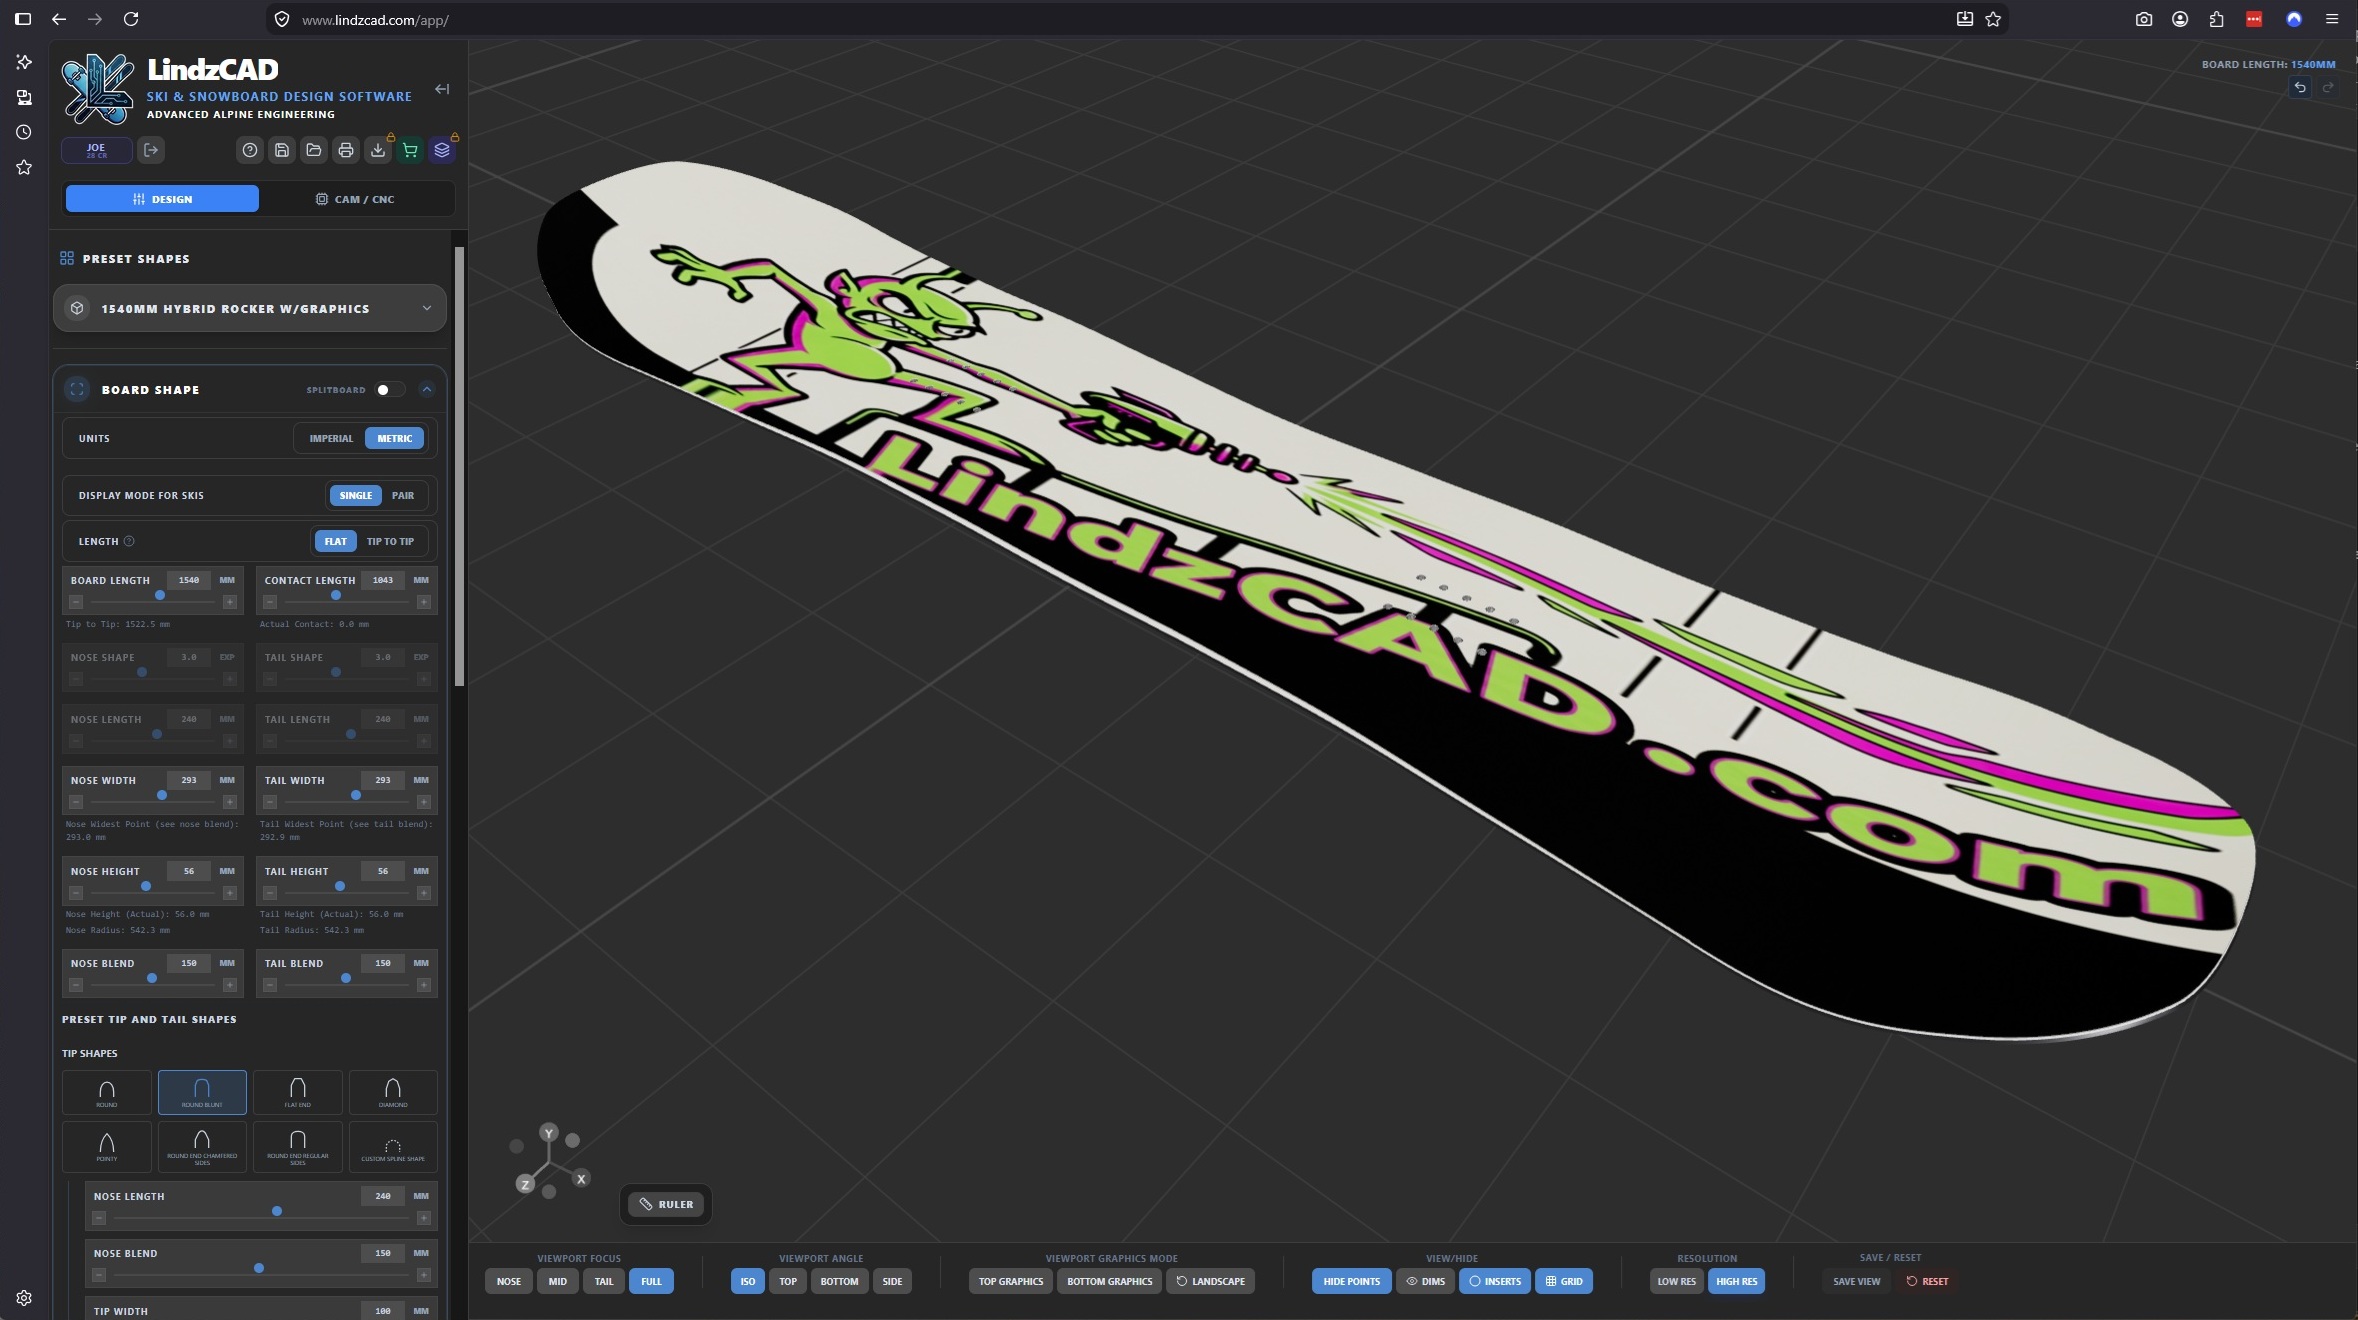Image resolution: width=2358 pixels, height=1320 pixels.
Task: Click the Save View button
Action: pos(1856,1281)
